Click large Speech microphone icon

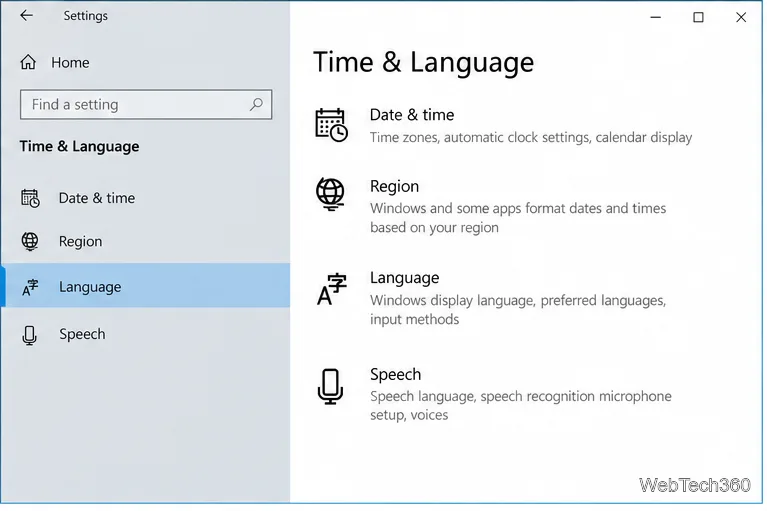pyautogui.click(x=330, y=387)
